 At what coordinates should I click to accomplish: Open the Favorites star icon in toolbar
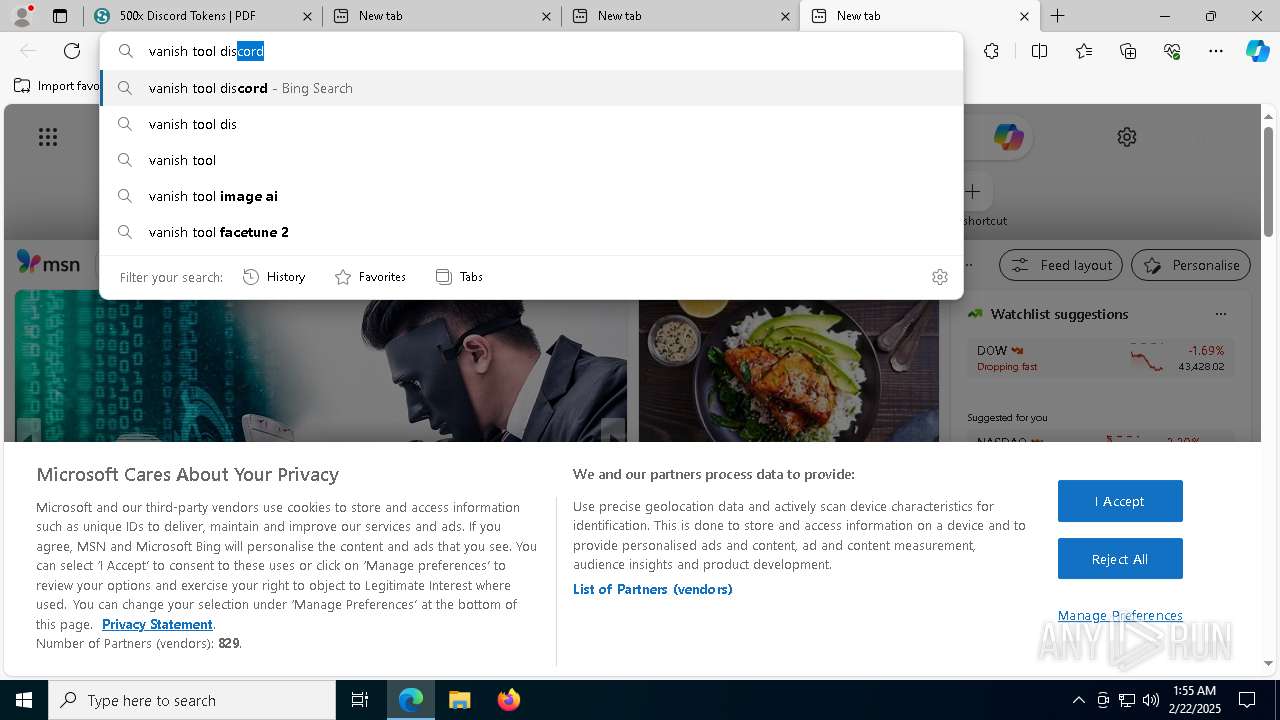(1084, 51)
